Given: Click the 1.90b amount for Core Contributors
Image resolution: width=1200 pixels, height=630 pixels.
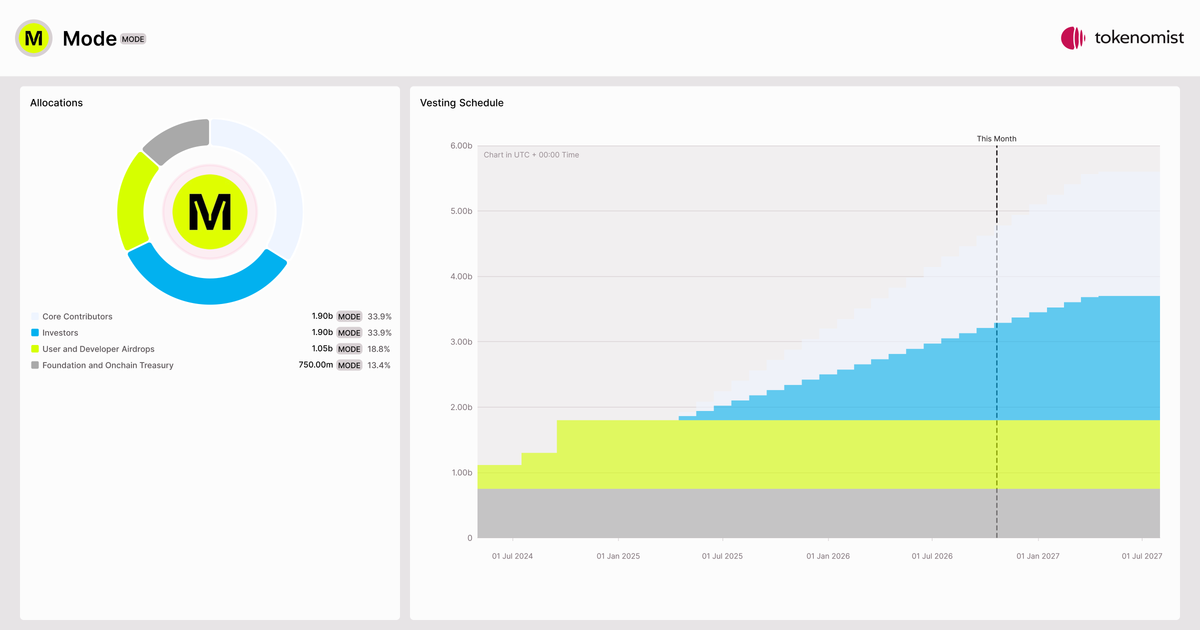Looking at the screenshot, I should point(321,317).
